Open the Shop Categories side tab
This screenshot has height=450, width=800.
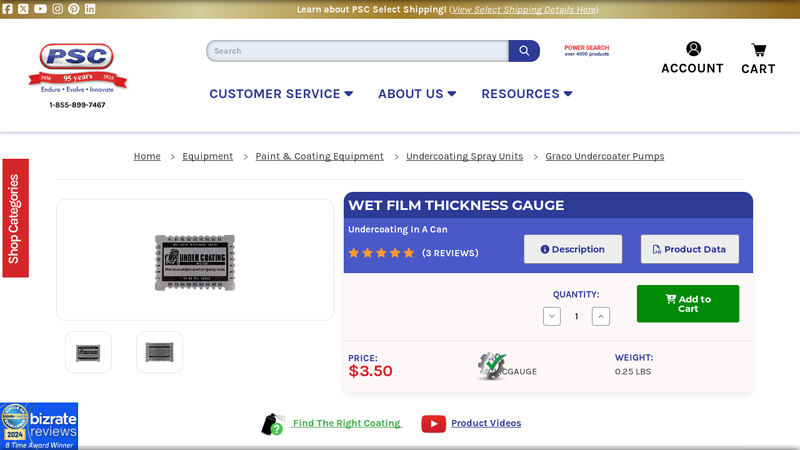15,218
